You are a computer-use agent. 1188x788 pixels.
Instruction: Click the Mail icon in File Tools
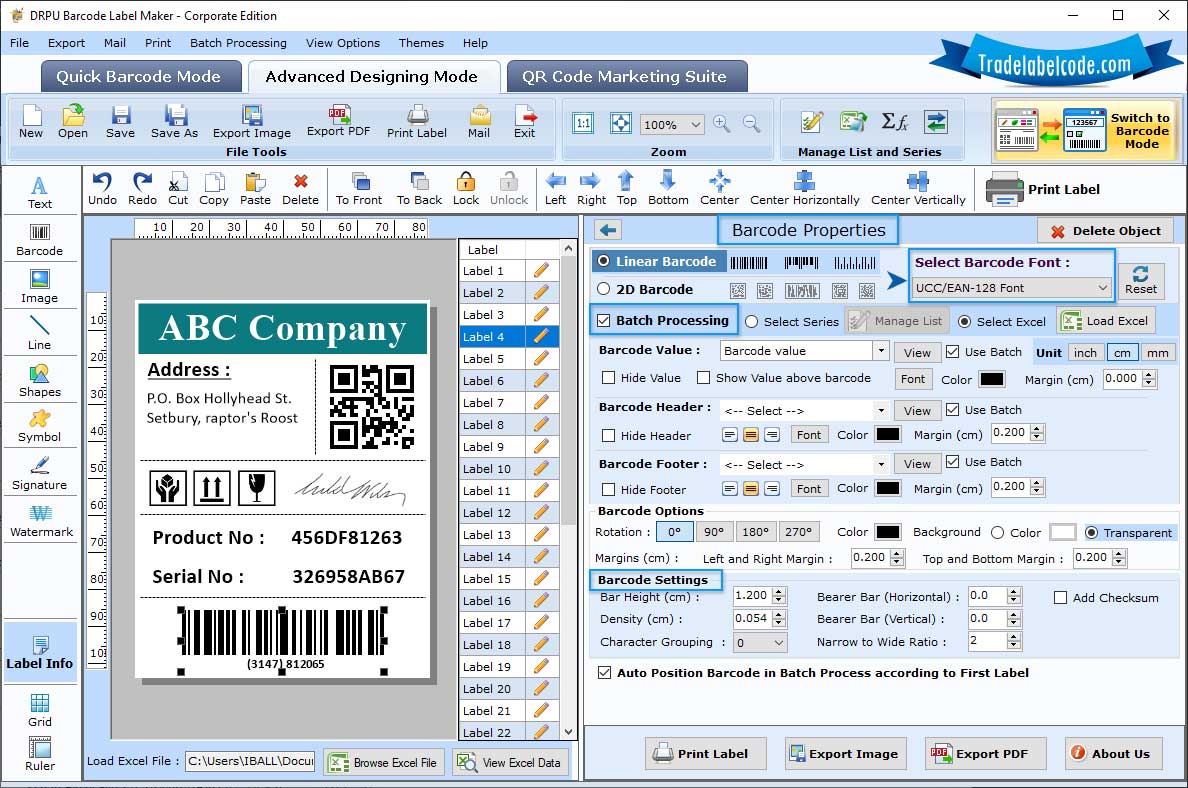[479, 122]
